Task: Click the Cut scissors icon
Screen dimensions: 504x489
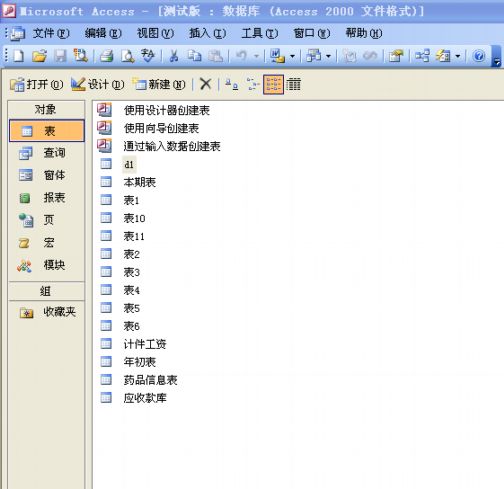Action: click(173, 56)
